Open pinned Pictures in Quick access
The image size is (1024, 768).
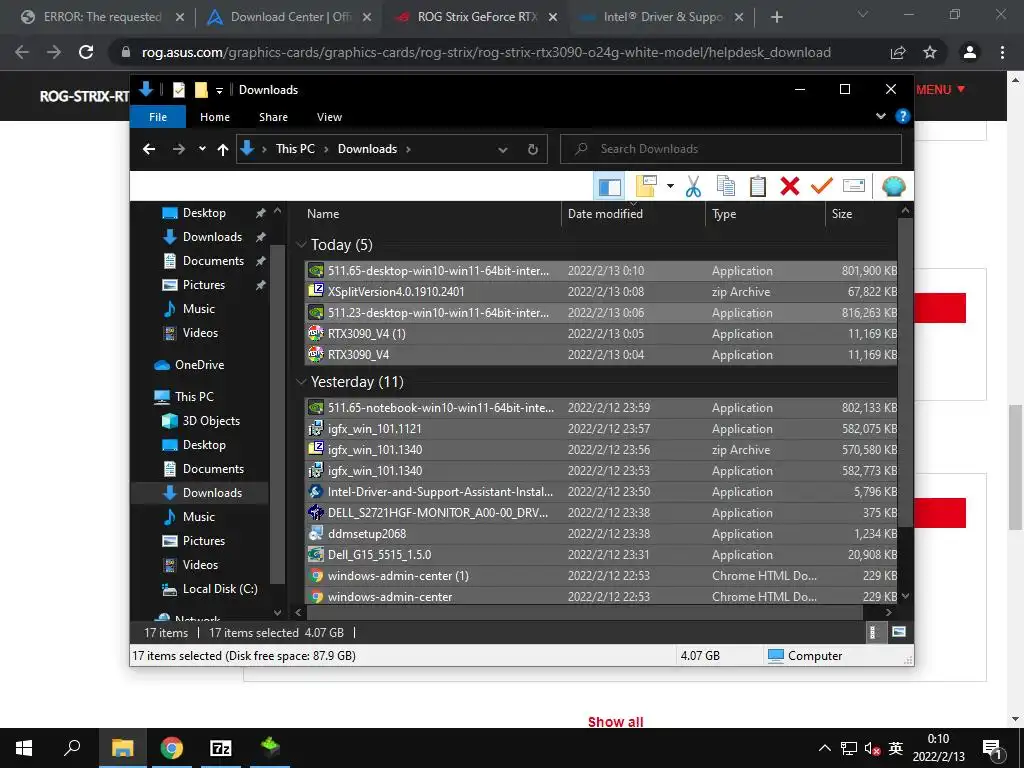click(x=204, y=285)
